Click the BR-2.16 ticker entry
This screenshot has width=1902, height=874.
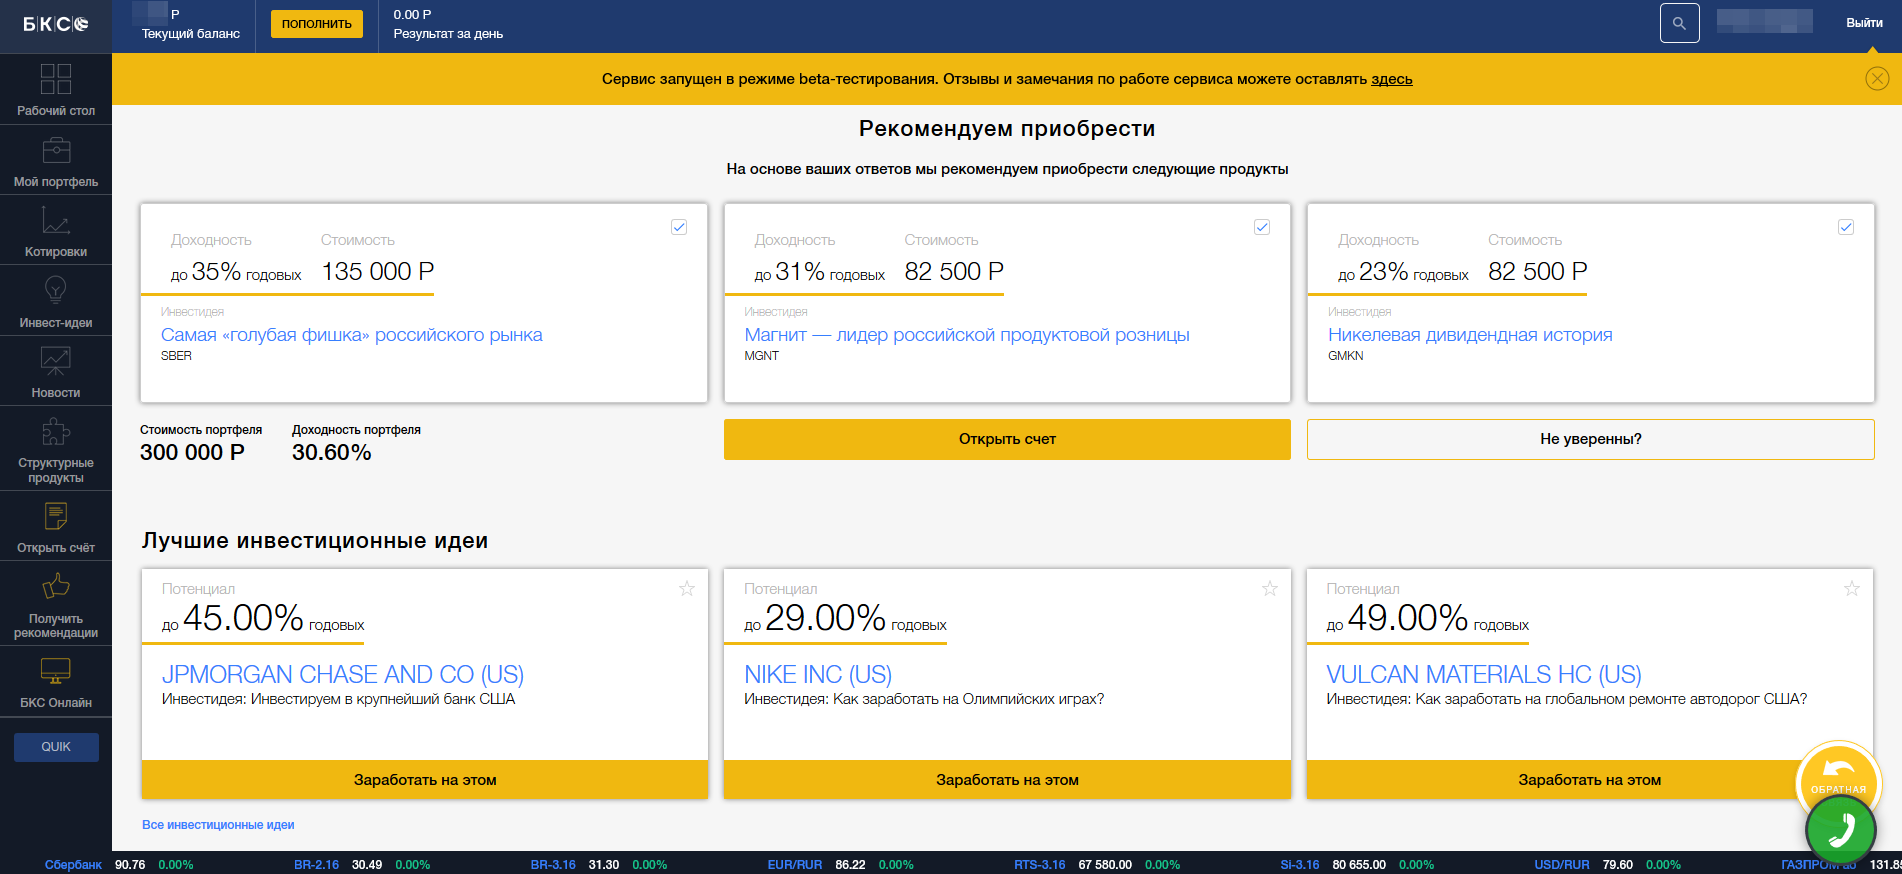pos(316,865)
